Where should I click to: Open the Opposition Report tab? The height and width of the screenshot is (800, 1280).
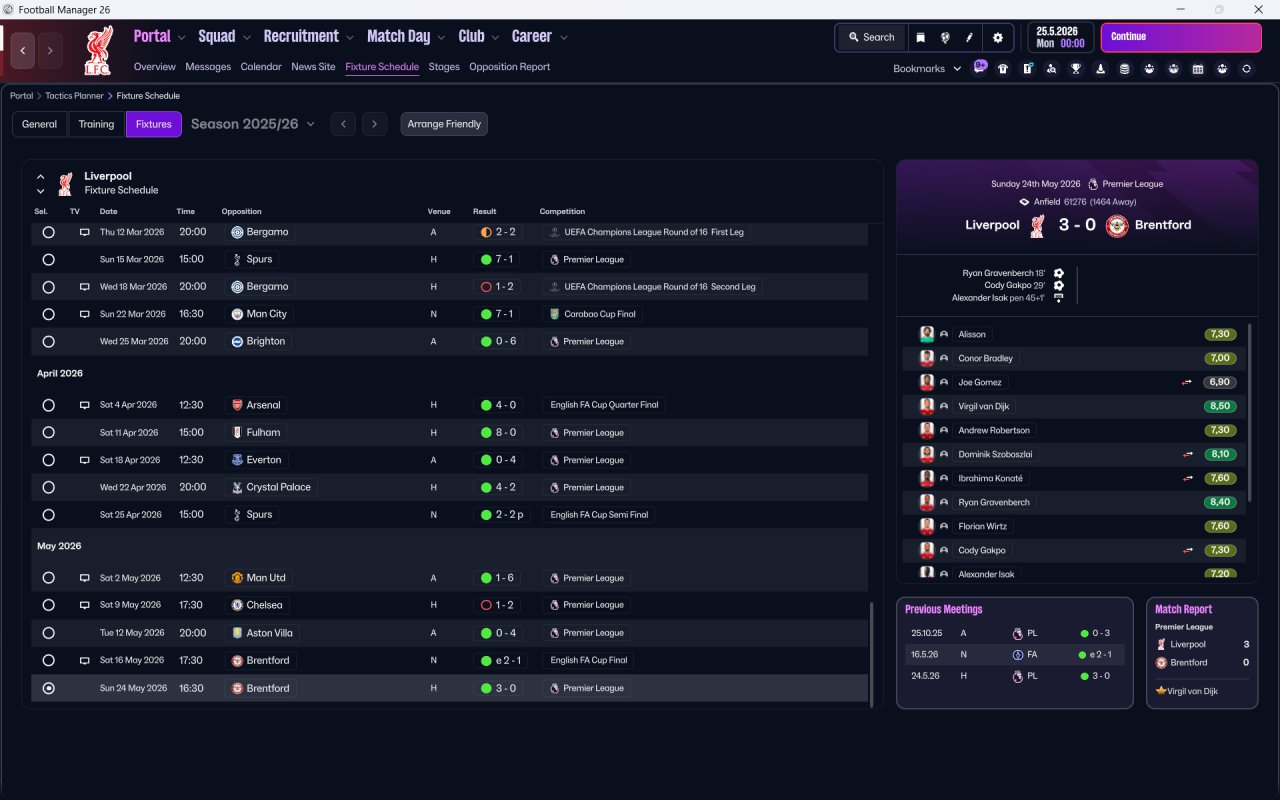(510, 67)
